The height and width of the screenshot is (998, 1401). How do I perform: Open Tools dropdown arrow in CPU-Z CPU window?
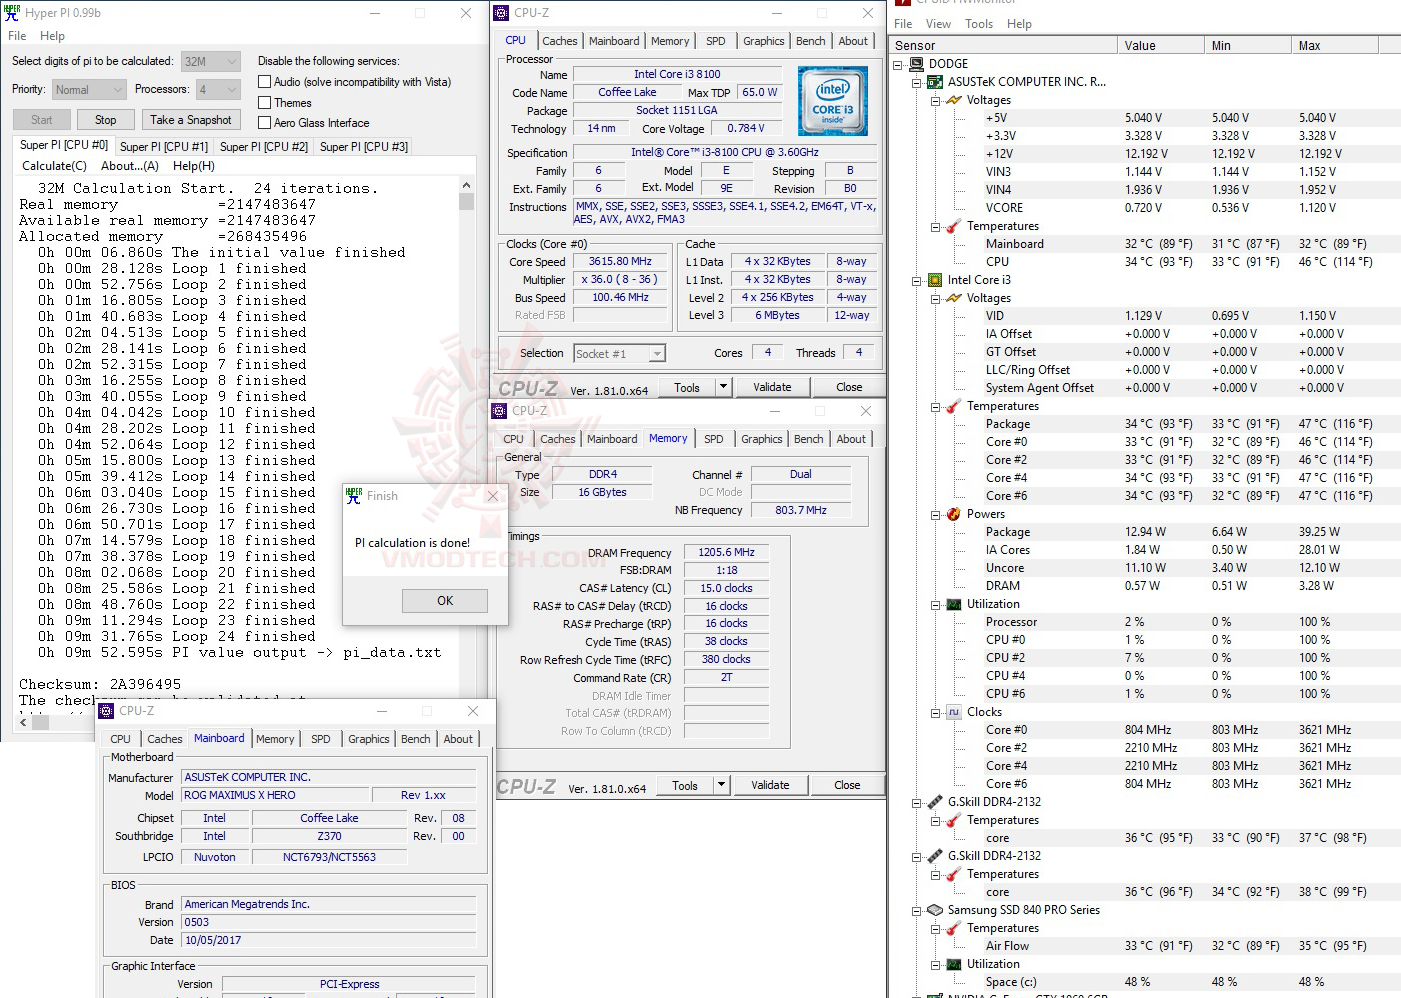[723, 387]
